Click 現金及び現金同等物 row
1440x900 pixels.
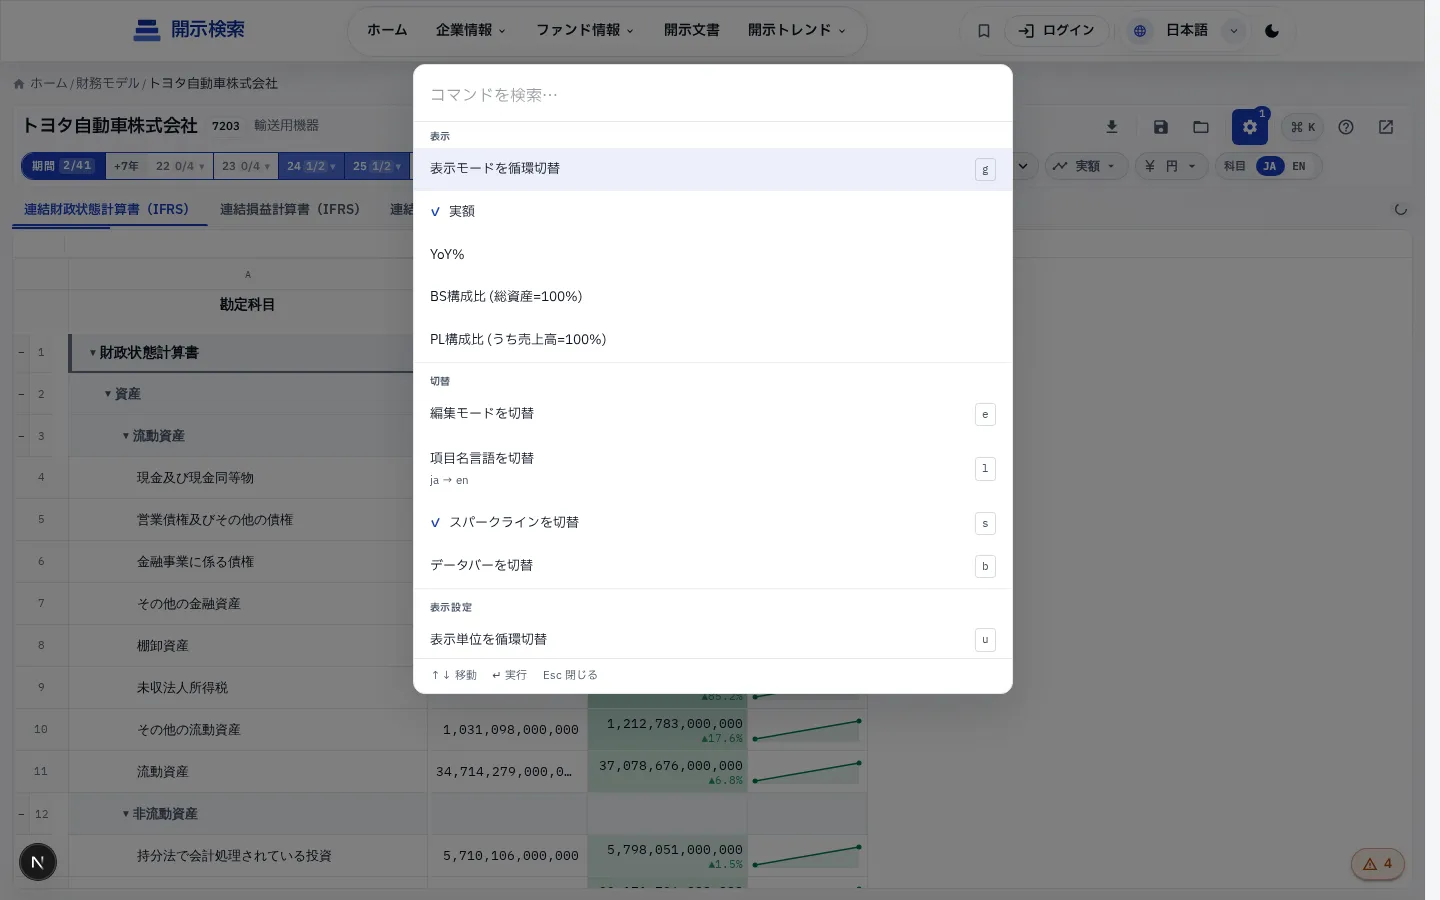(195, 478)
